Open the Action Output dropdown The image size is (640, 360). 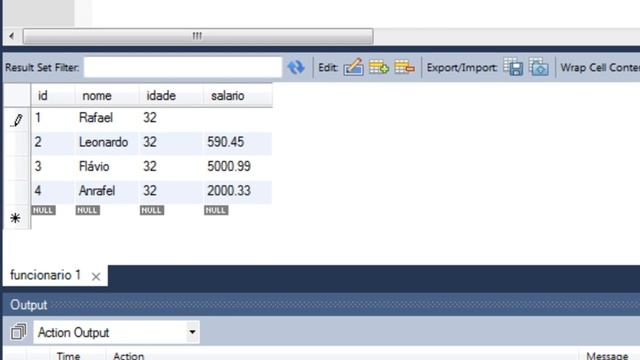[x=192, y=332]
